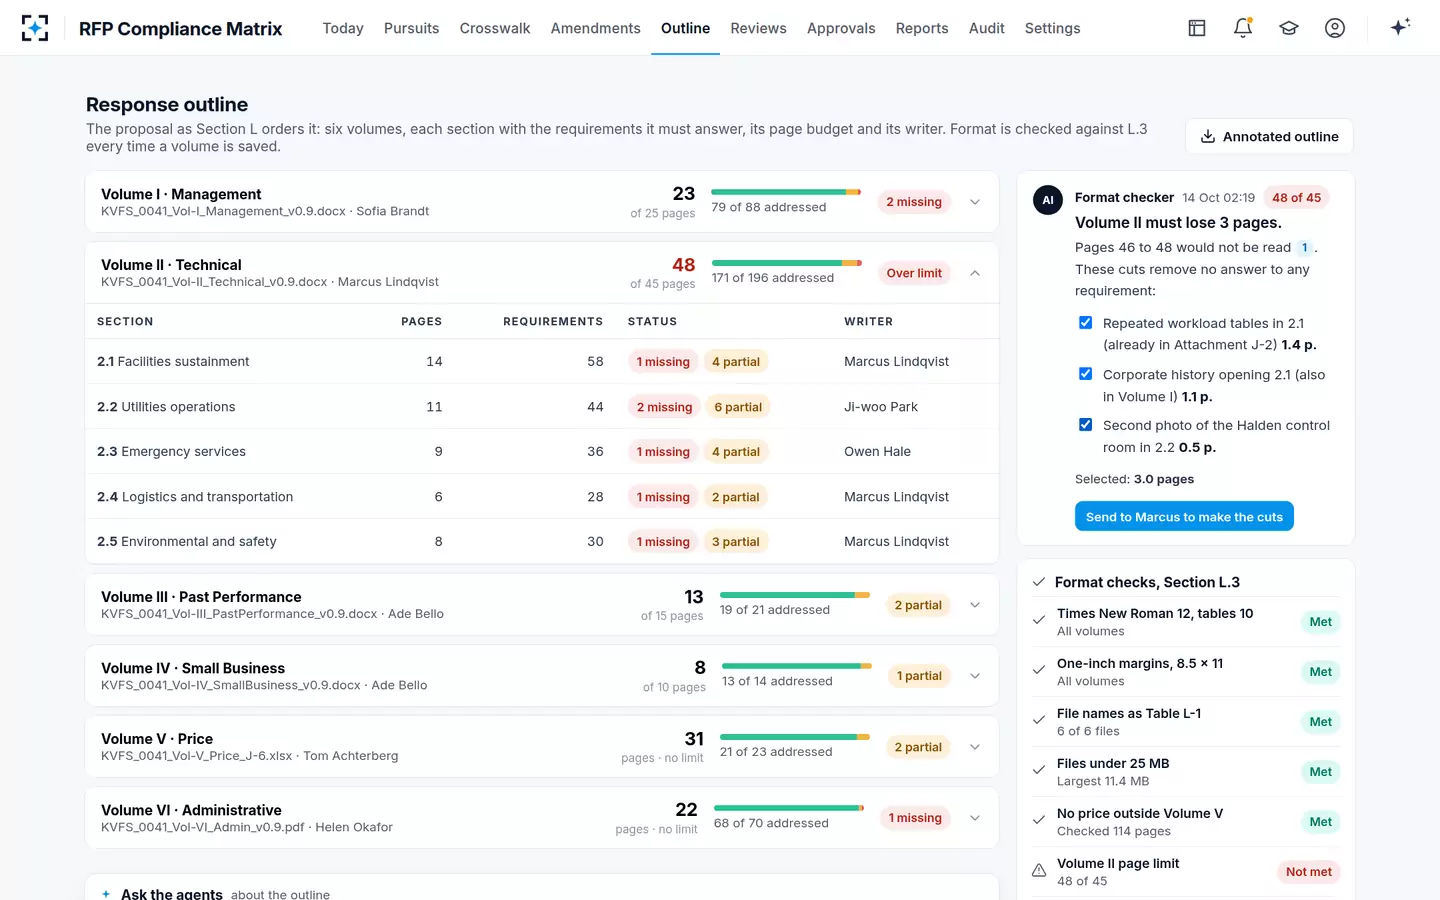Click the 'Over limit' badge on Volume II
1440x900 pixels.
pyautogui.click(x=914, y=273)
